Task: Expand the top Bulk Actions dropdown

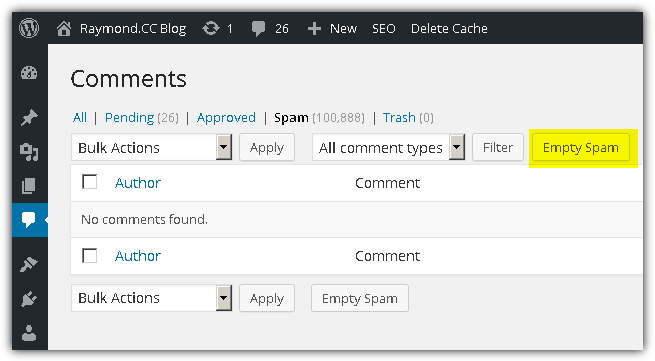Action: [x=152, y=147]
